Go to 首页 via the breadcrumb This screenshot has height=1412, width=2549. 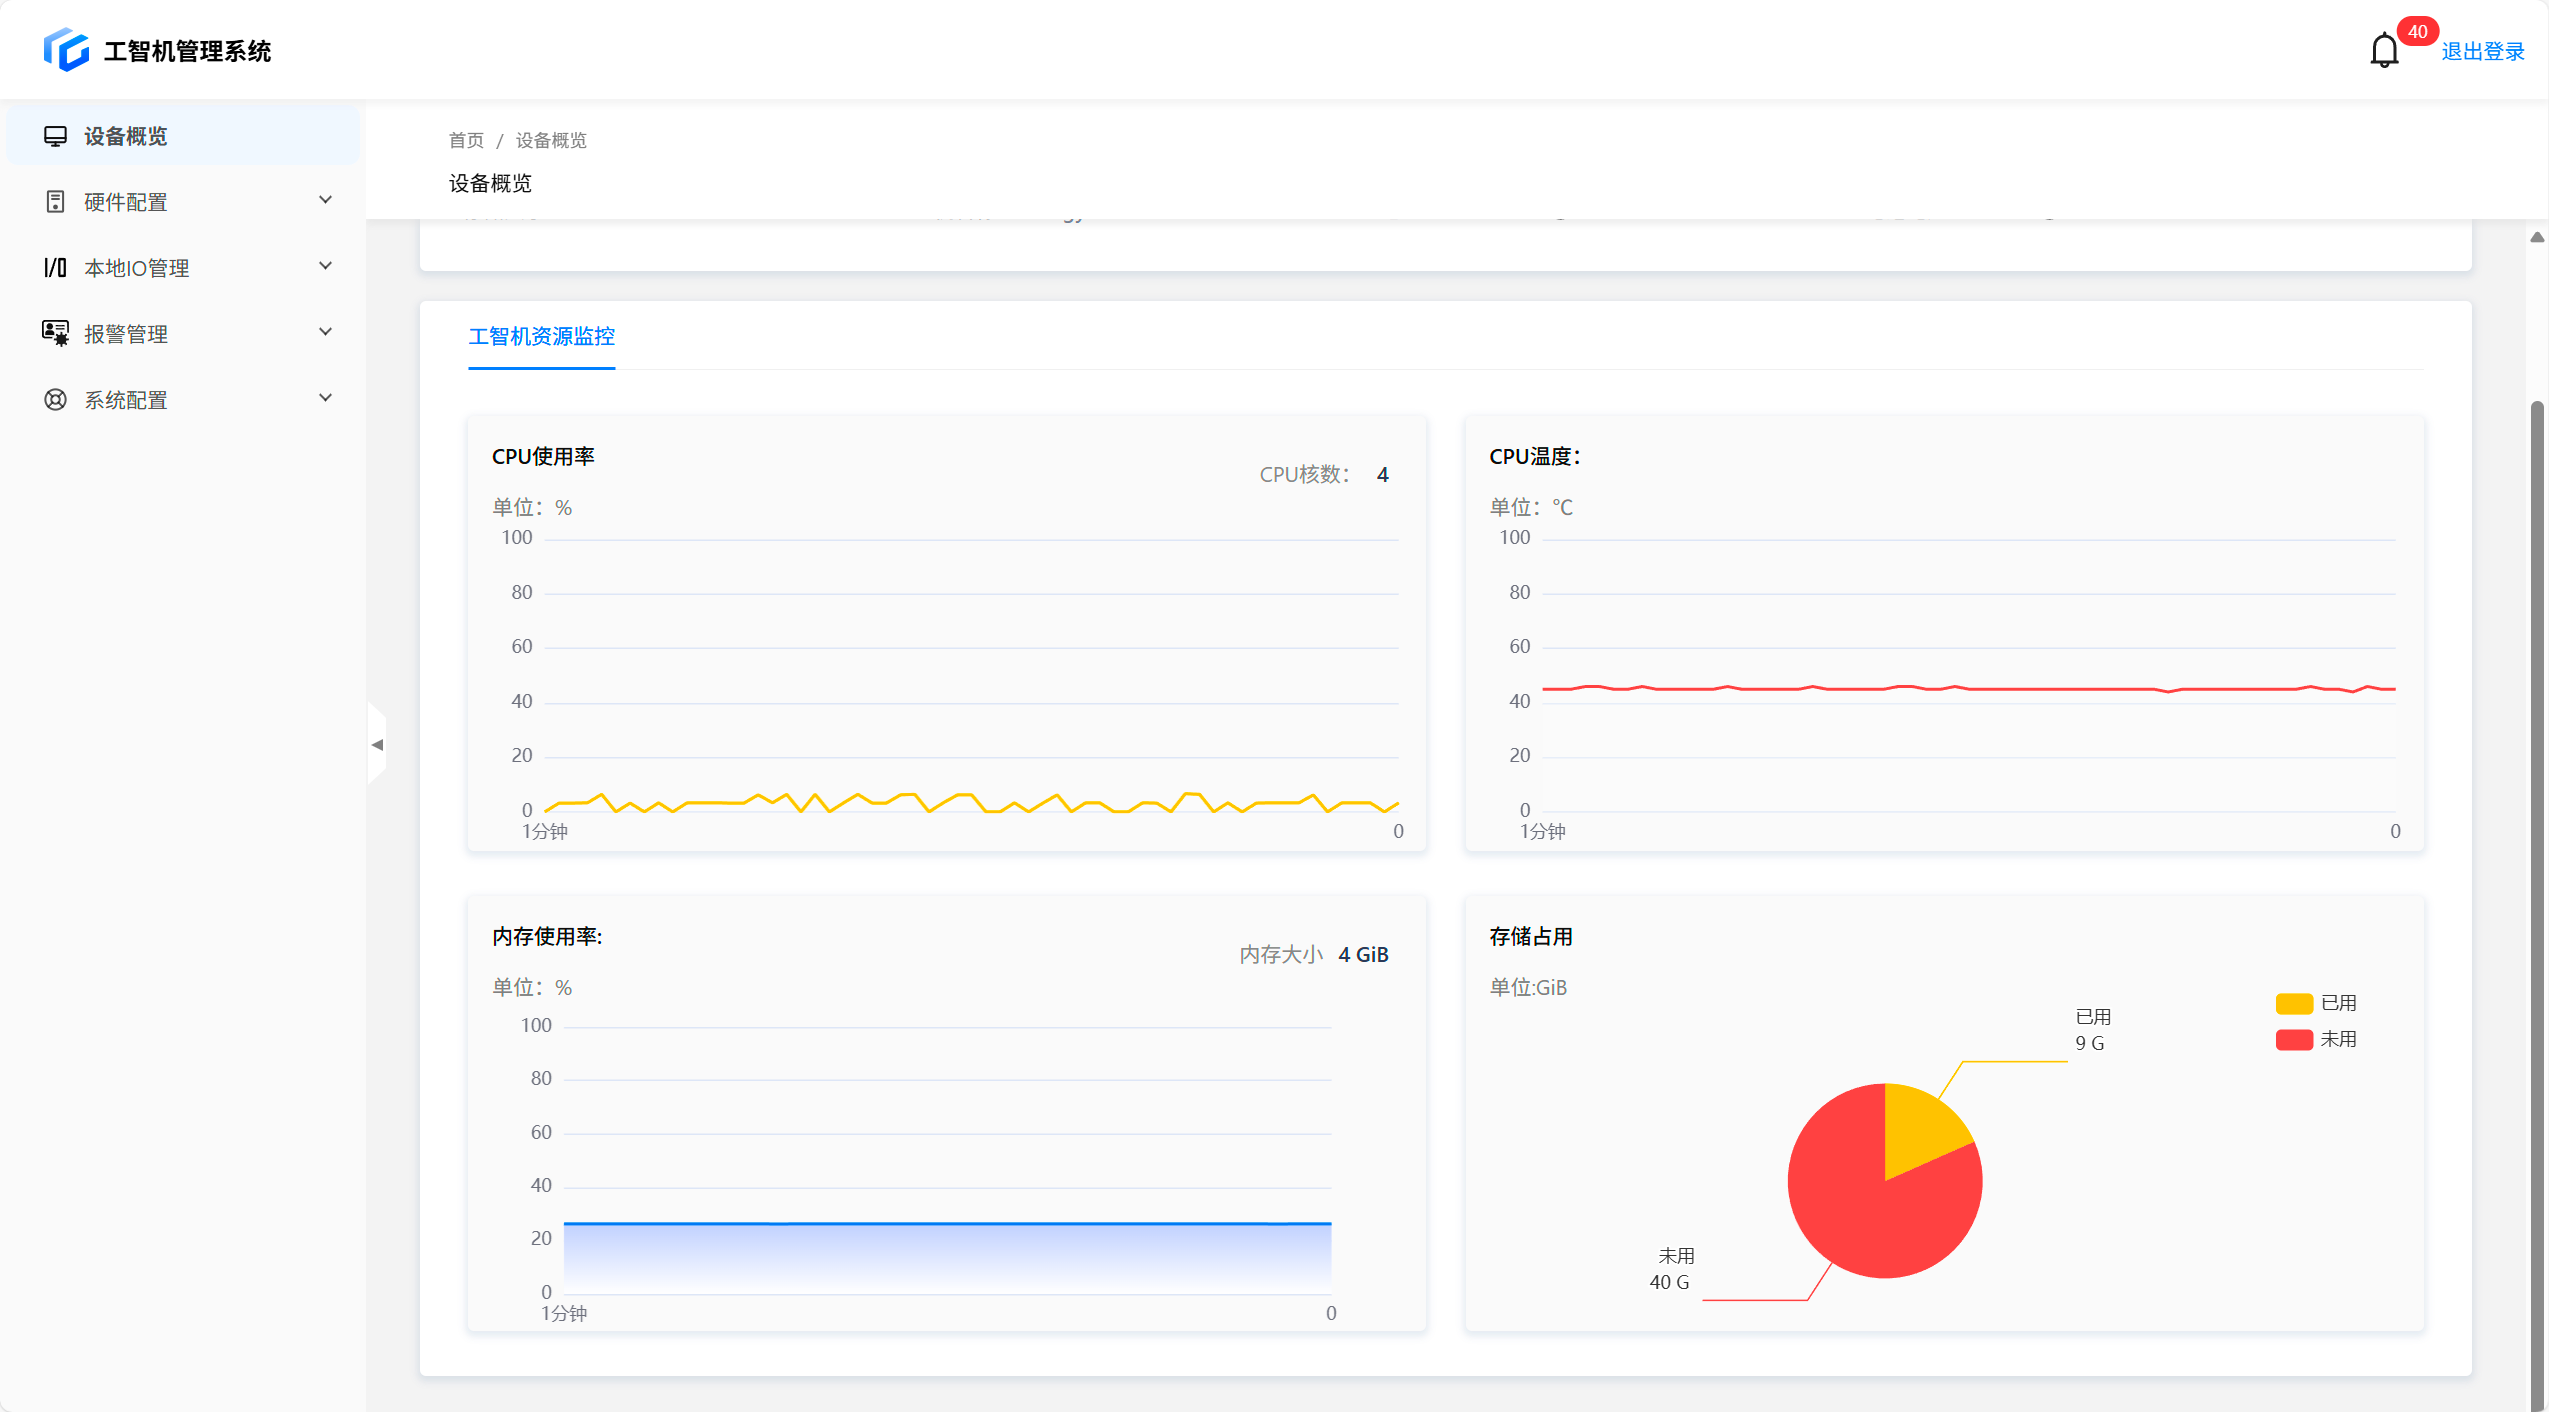[x=465, y=140]
